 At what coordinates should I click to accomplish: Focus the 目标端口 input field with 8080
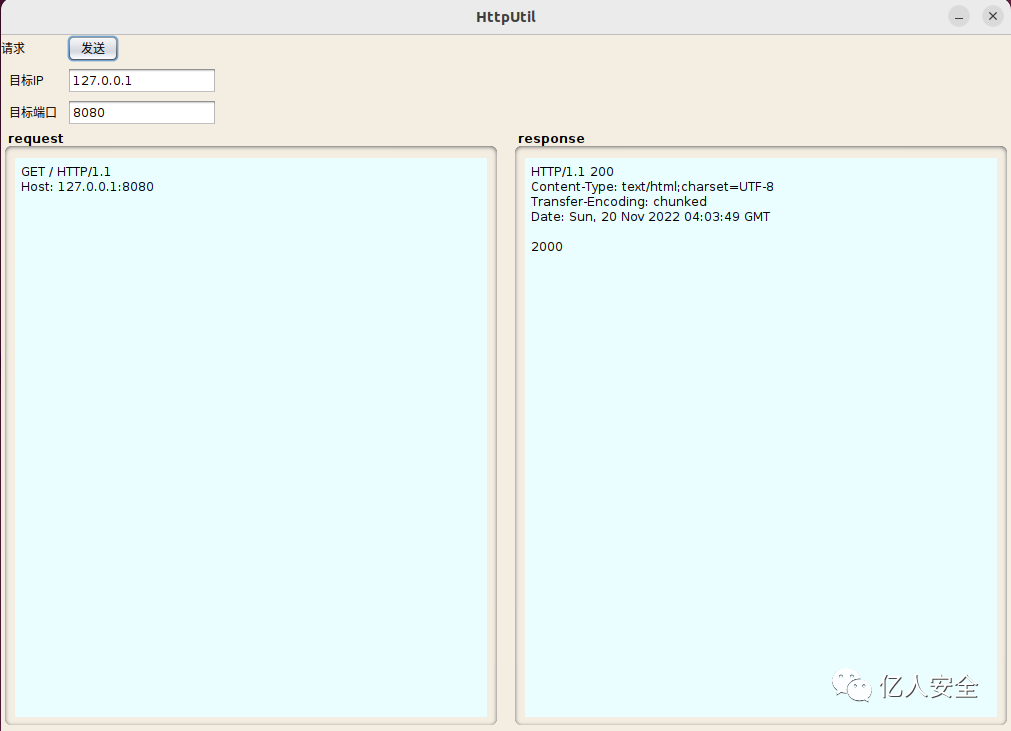coord(142,112)
